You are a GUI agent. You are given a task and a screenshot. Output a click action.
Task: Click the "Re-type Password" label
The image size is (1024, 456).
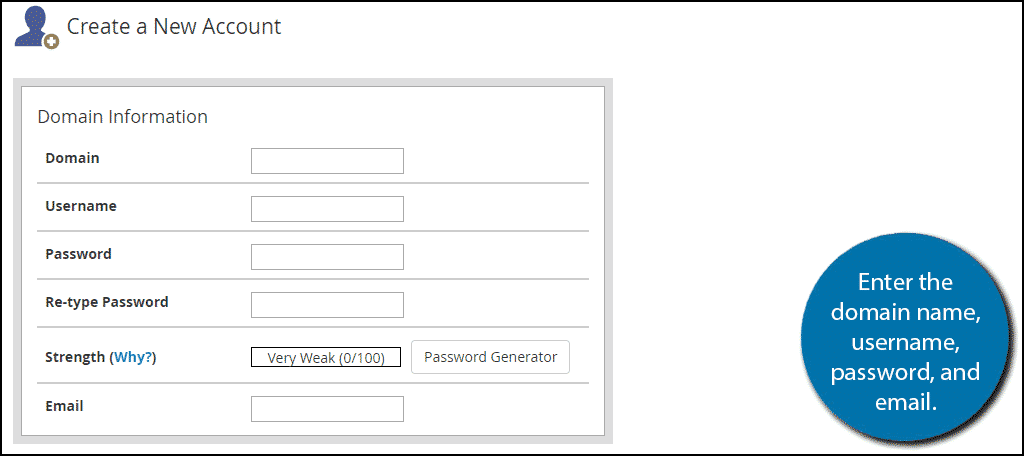coord(106,302)
